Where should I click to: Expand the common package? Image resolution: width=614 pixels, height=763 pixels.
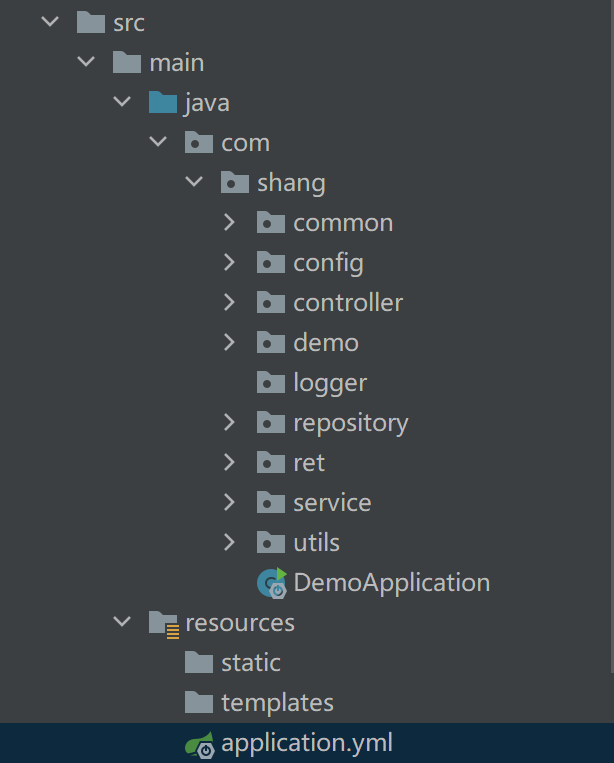coord(230,222)
